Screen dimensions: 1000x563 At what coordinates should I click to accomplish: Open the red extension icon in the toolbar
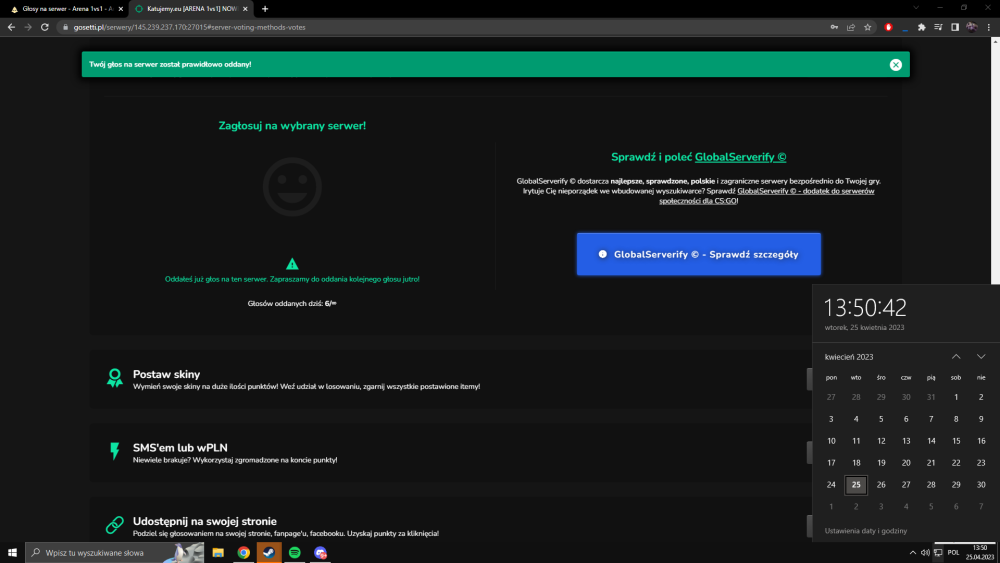(x=888, y=27)
